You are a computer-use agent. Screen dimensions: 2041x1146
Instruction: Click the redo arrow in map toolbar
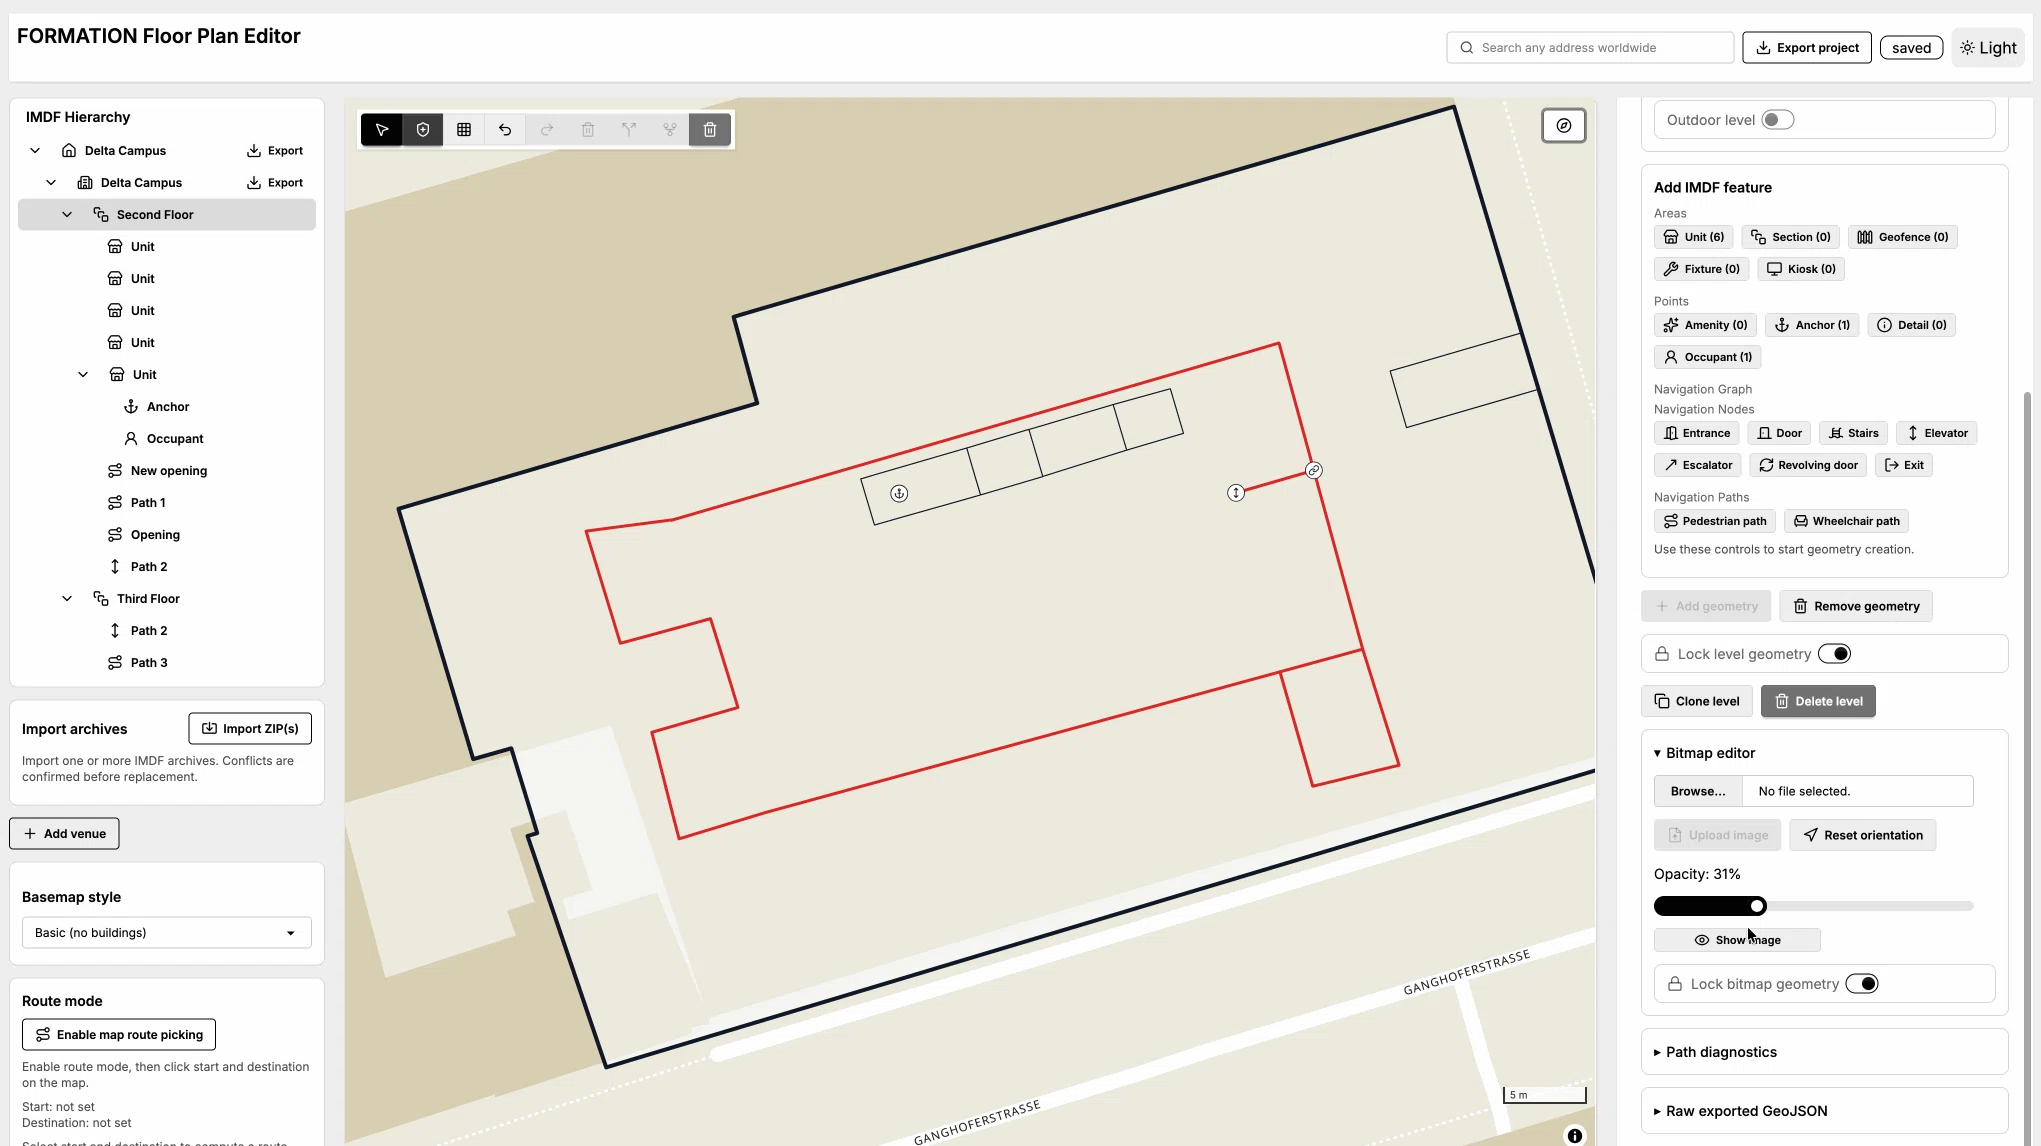(547, 129)
